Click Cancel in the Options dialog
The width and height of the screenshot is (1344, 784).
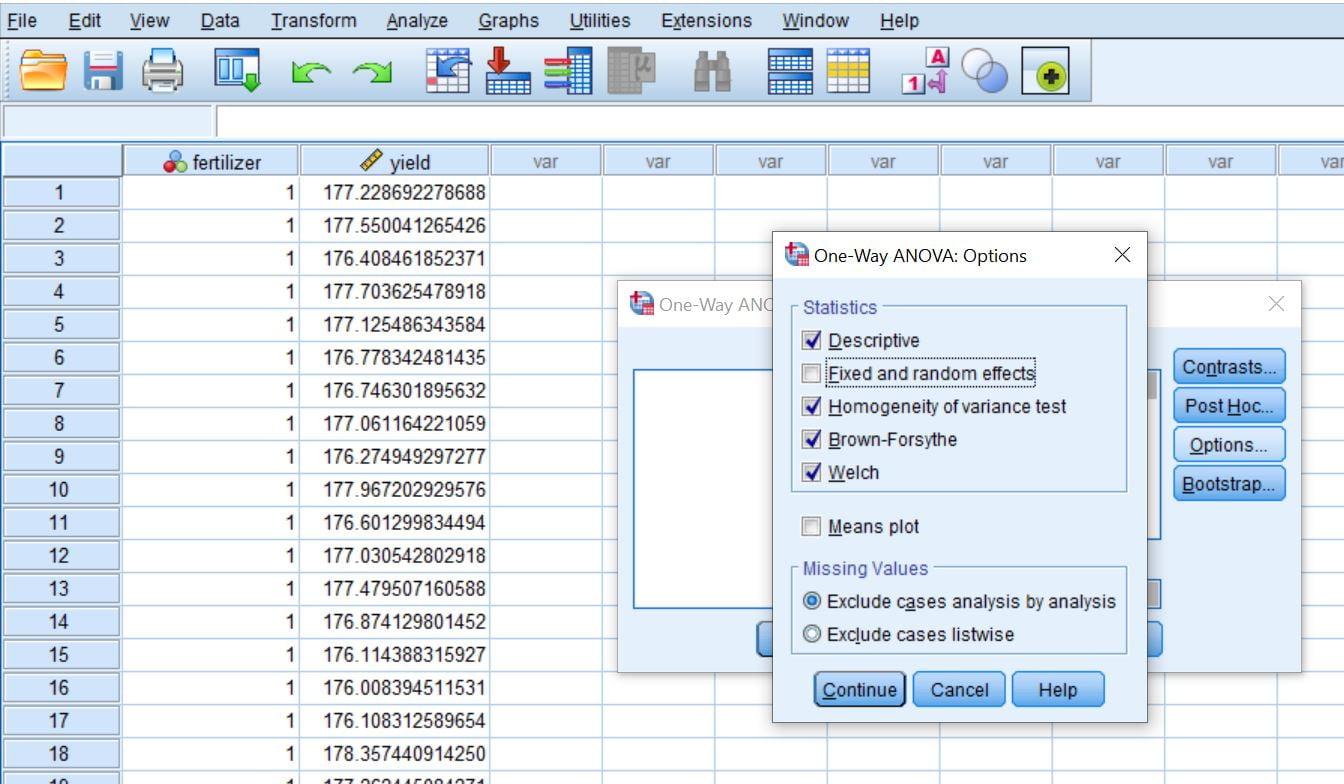959,690
